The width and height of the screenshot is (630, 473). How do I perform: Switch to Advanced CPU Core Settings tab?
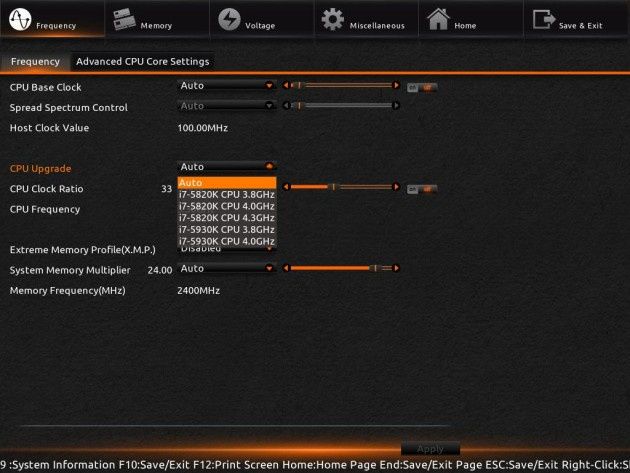tap(143, 61)
